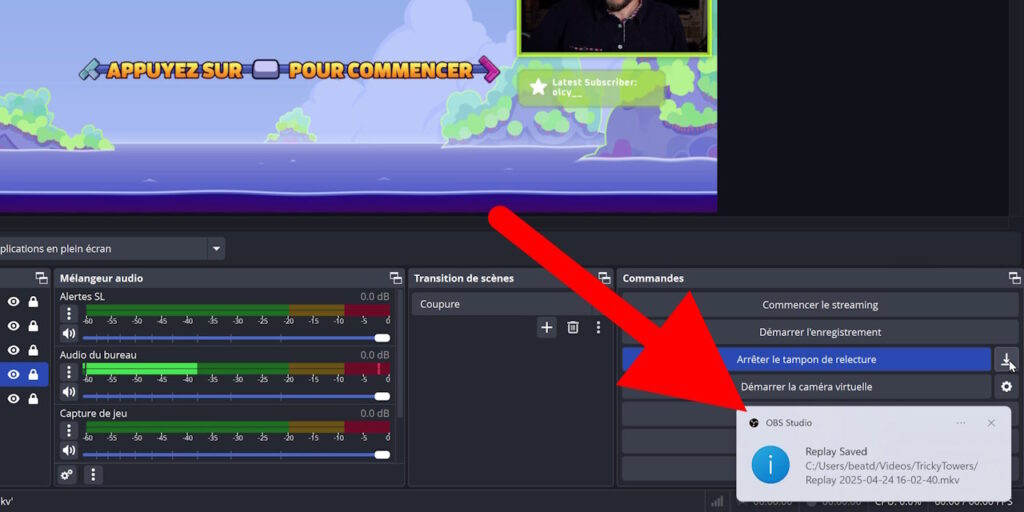This screenshot has height=512, width=1024.
Task: Select the Latest Subscriber widget in preview
Action: (592, 88)
